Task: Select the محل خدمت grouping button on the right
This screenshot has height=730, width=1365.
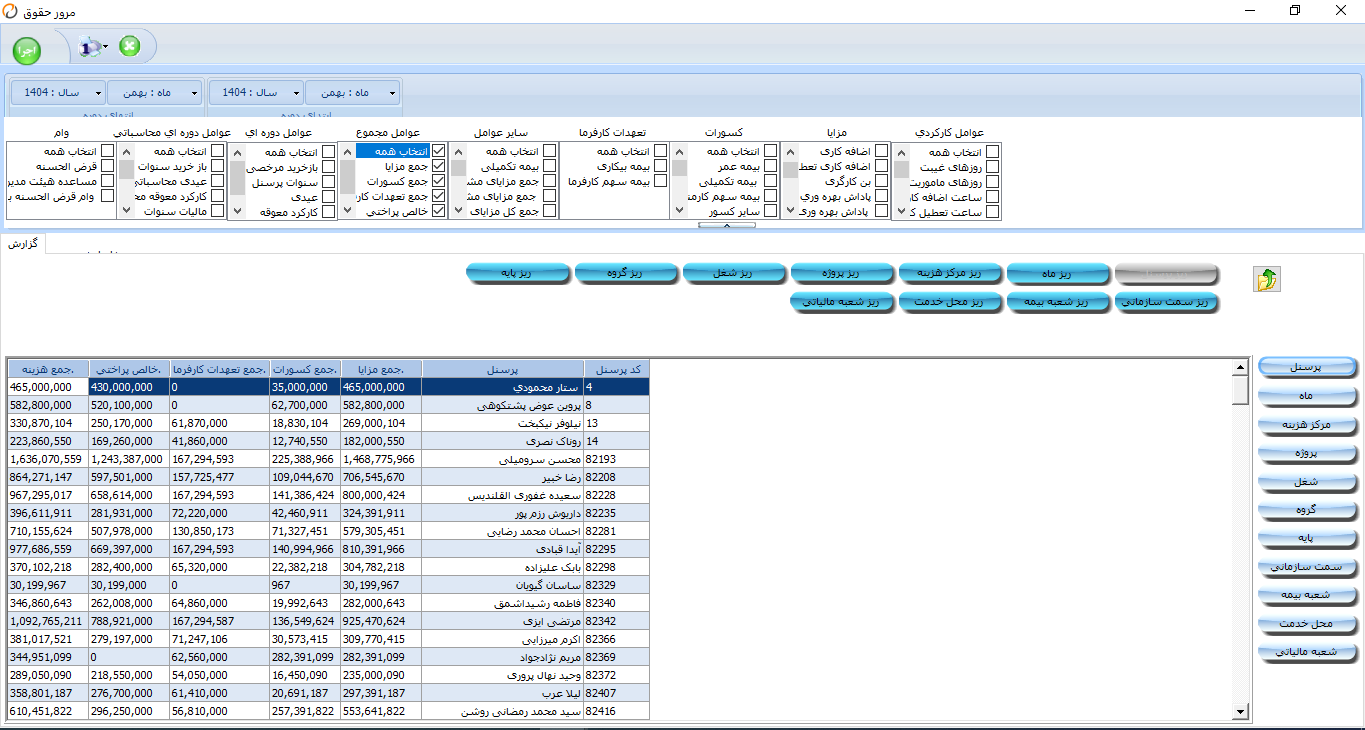Action: [1307, 625]
